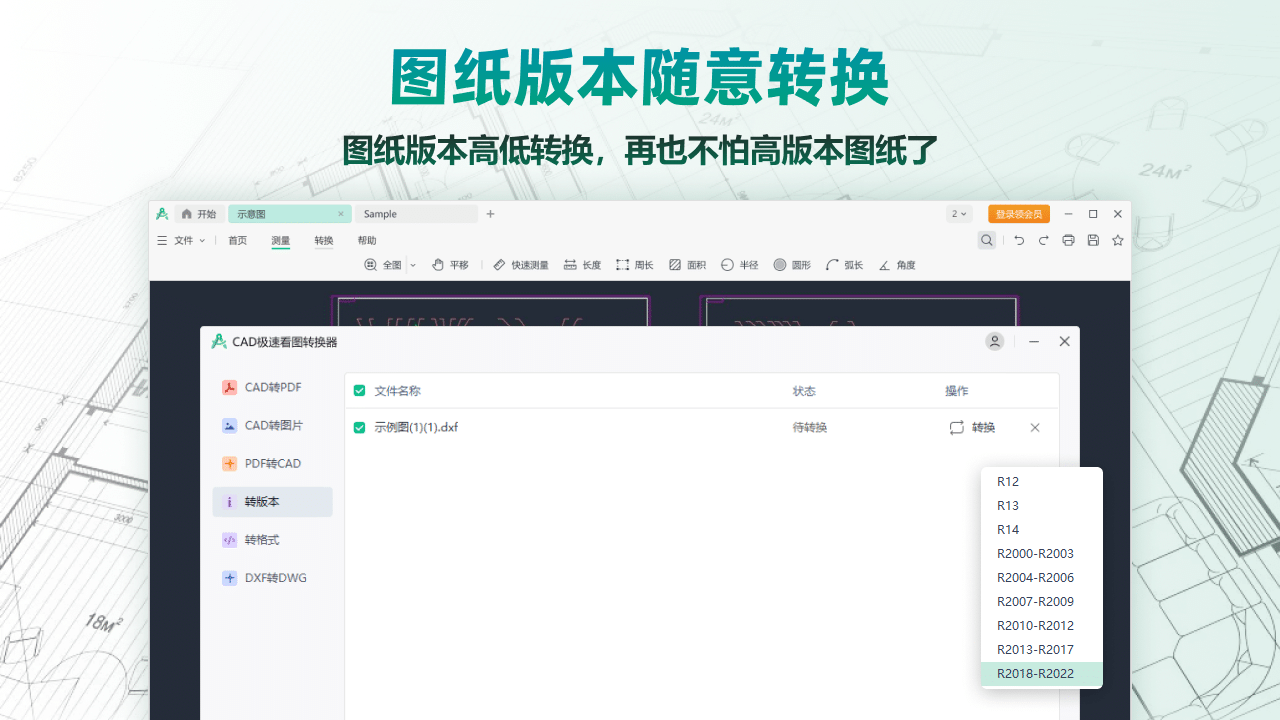Toggle the select-all checkbox beside 文件名称
Screen dimensions: 1280x720
(x=360, y=391)
